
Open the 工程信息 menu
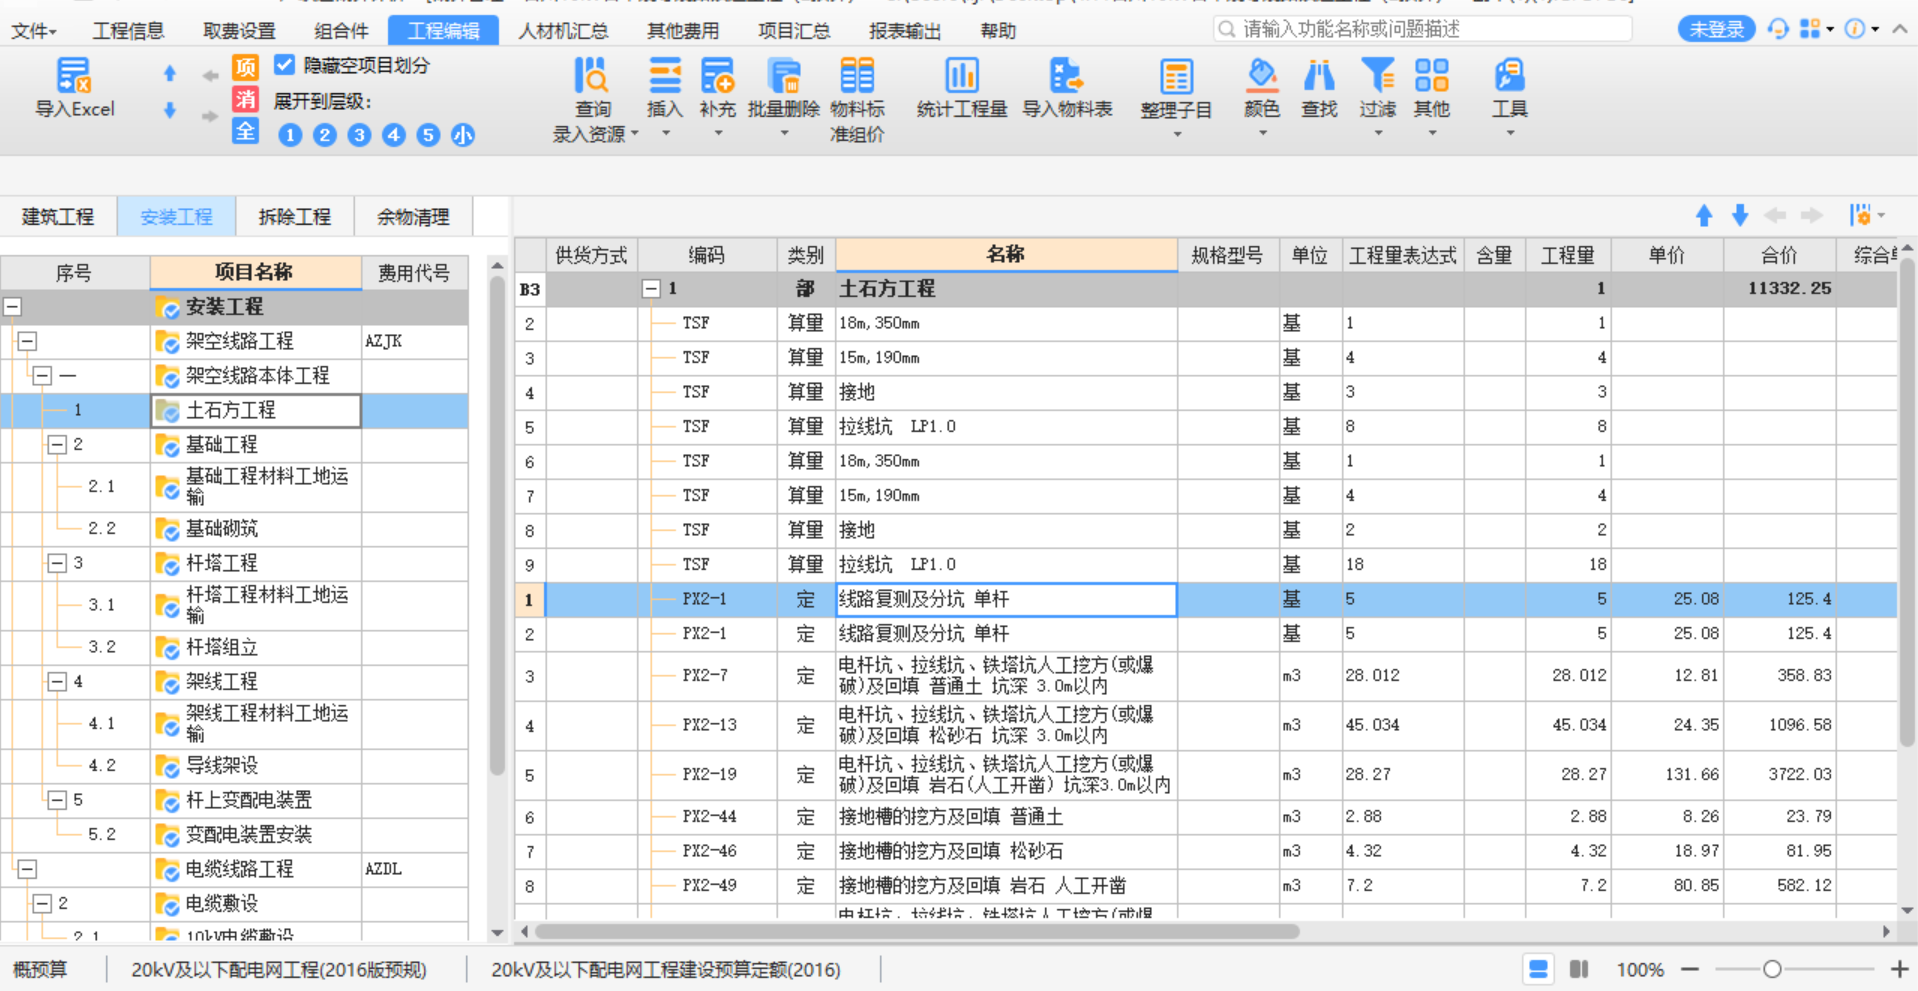pos(128,31)
